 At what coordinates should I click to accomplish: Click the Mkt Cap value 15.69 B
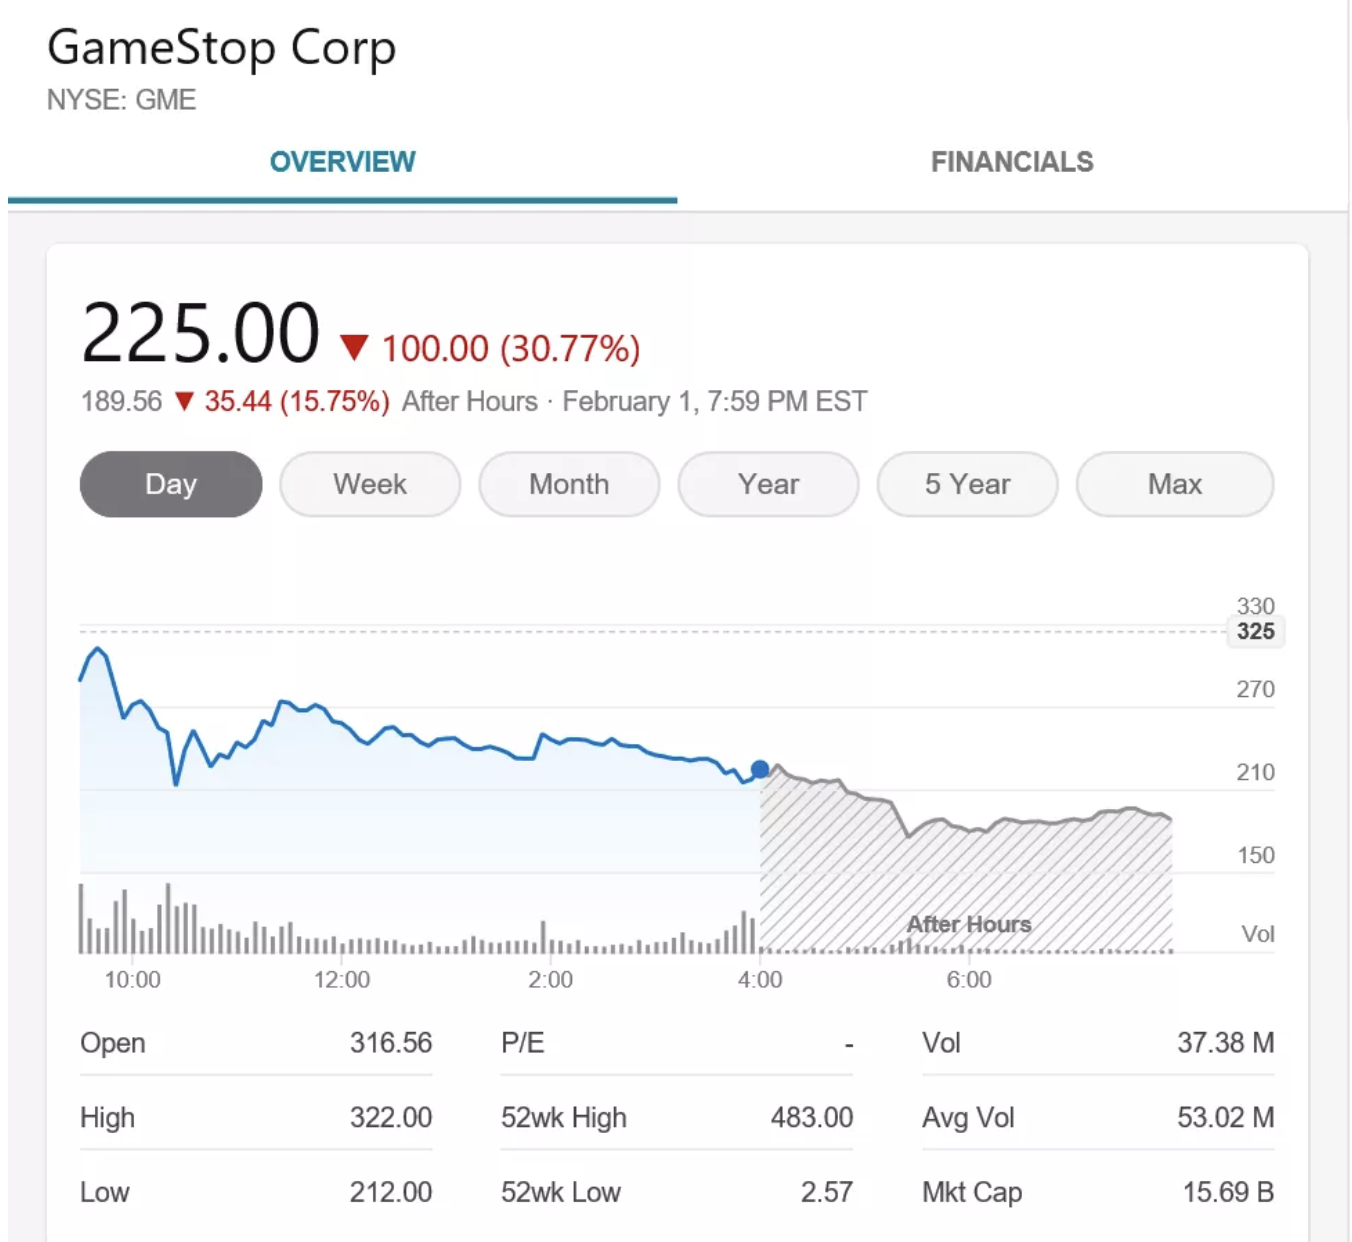click(x=1227, y=1192)
